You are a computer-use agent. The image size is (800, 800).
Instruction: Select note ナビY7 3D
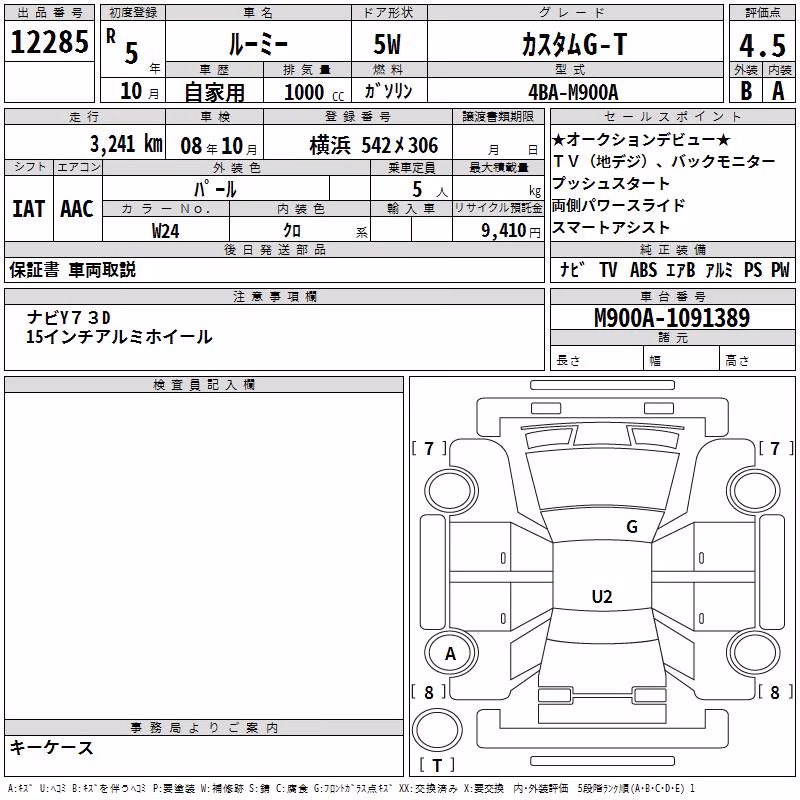point(68,317)
